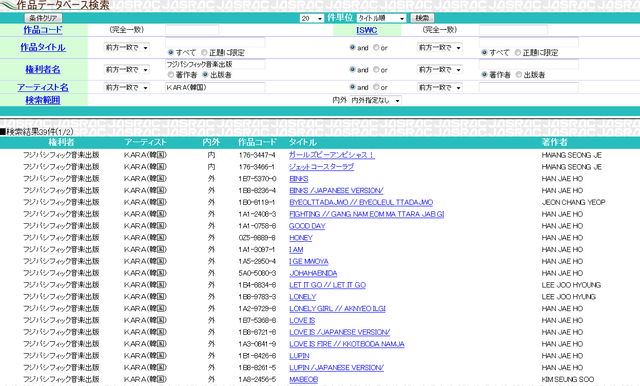Screen dimensions: 640x386
Task: Click the artist field containing KARA(韓国)
Action: (x=215, y=87)
